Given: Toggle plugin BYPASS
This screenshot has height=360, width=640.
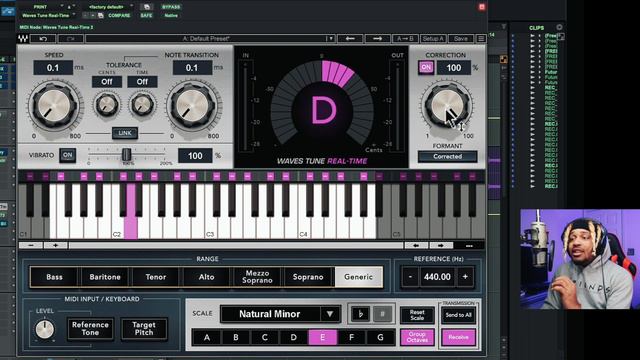Looking at the screenshot, I should (171, 7).
